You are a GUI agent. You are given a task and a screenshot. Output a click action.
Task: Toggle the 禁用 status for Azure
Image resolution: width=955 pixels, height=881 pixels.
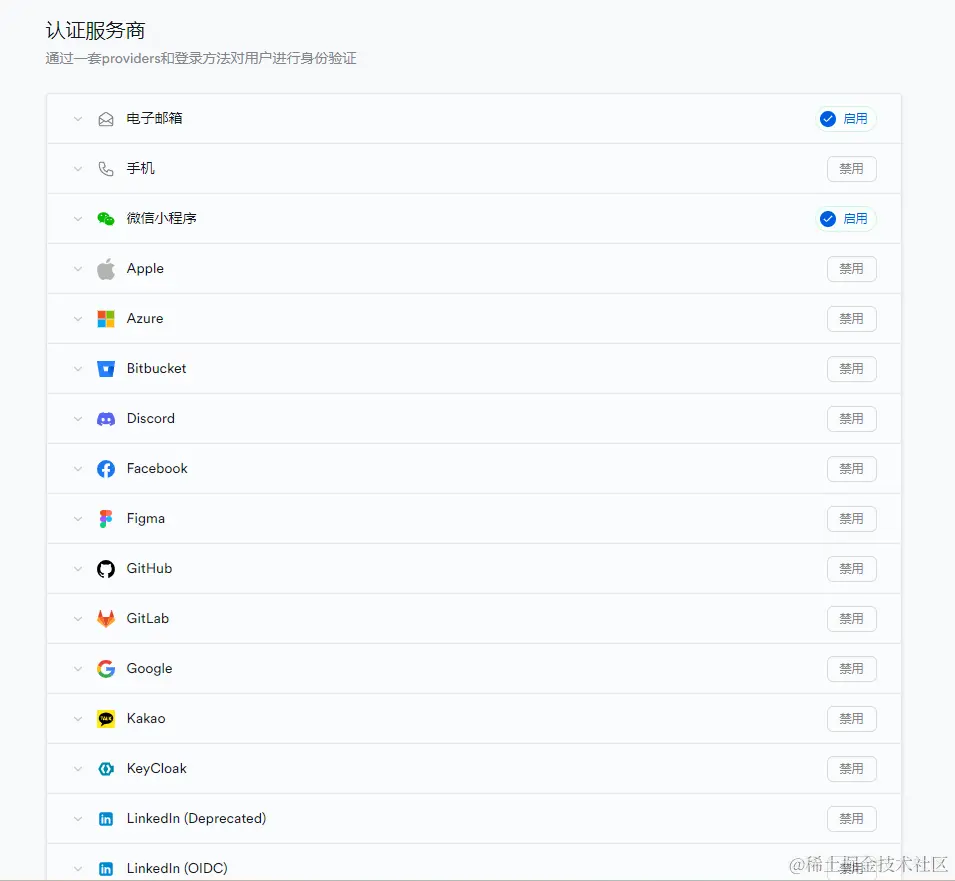851,318
